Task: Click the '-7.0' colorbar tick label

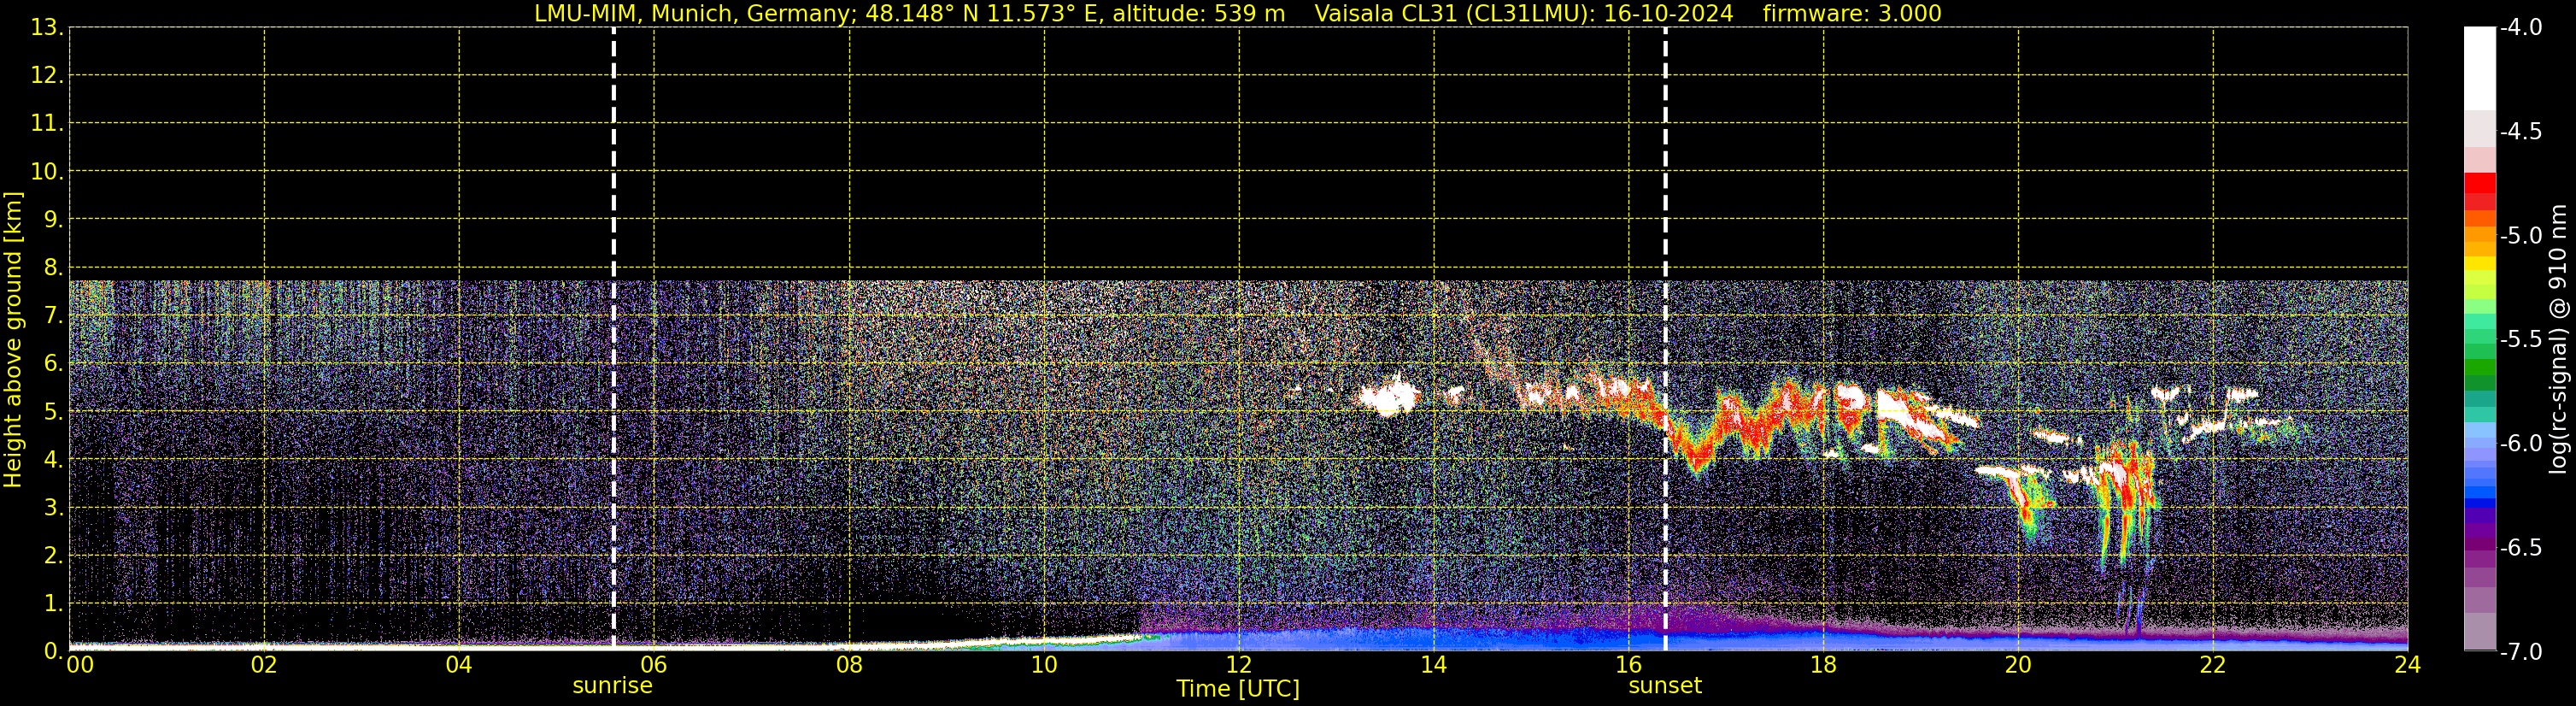Action: (x=2521, y=652)
